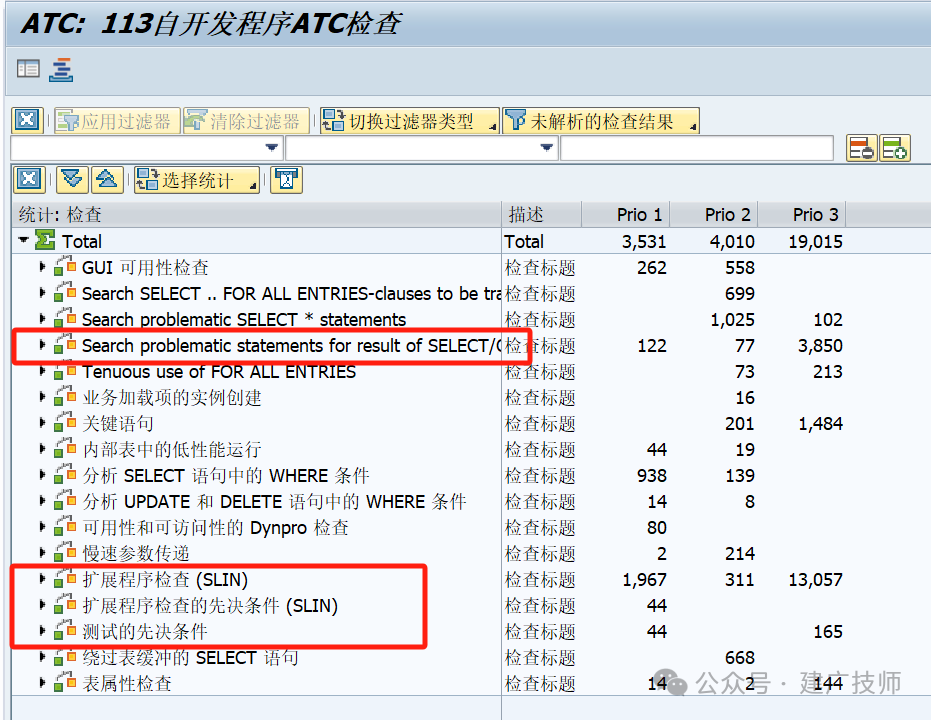Click 应用过滤器 button
This screenshot has width=931, height=720.
point(117,121)
